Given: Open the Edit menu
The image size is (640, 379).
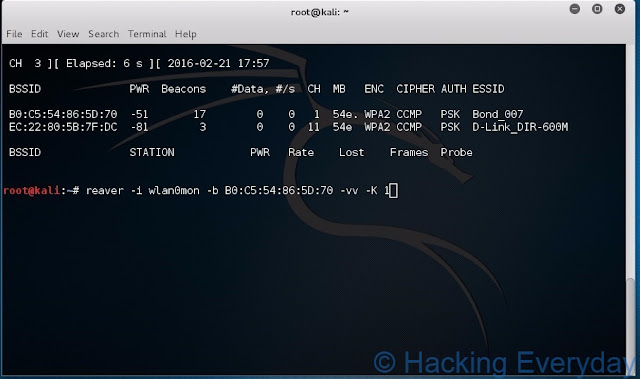Looking at the screenshot, I should pos(40,34).
